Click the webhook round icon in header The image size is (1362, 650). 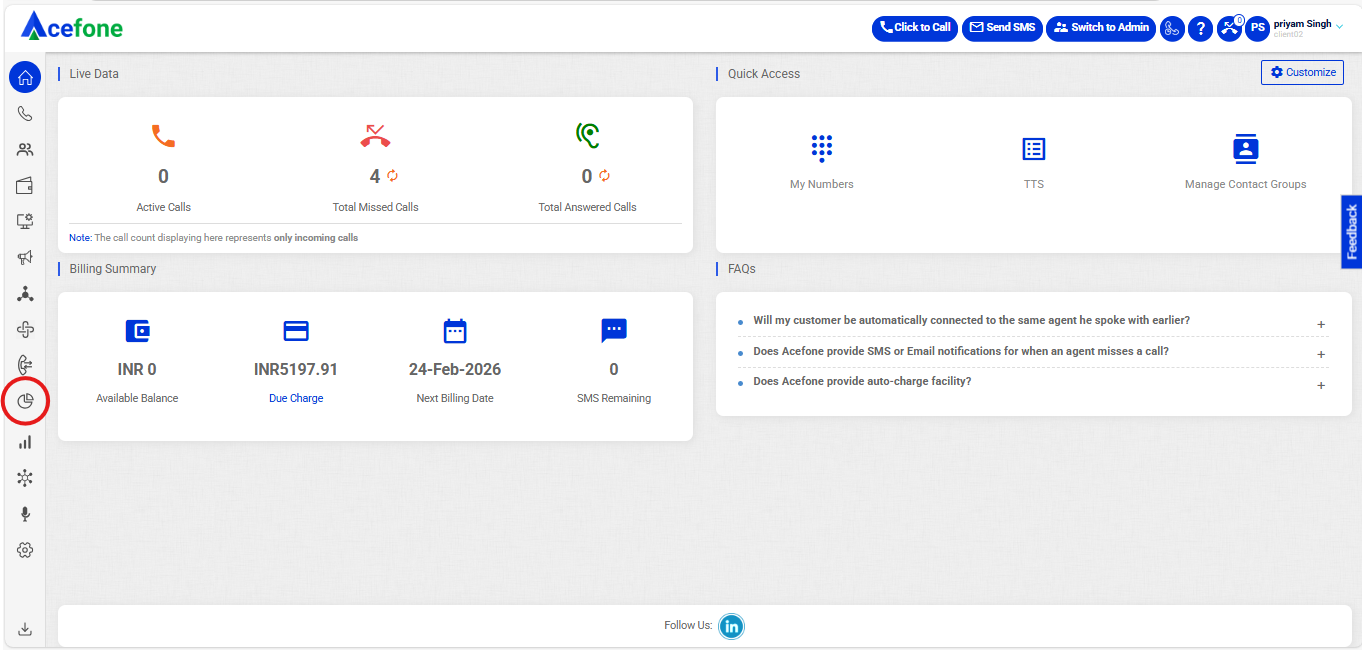[1172, 29]
